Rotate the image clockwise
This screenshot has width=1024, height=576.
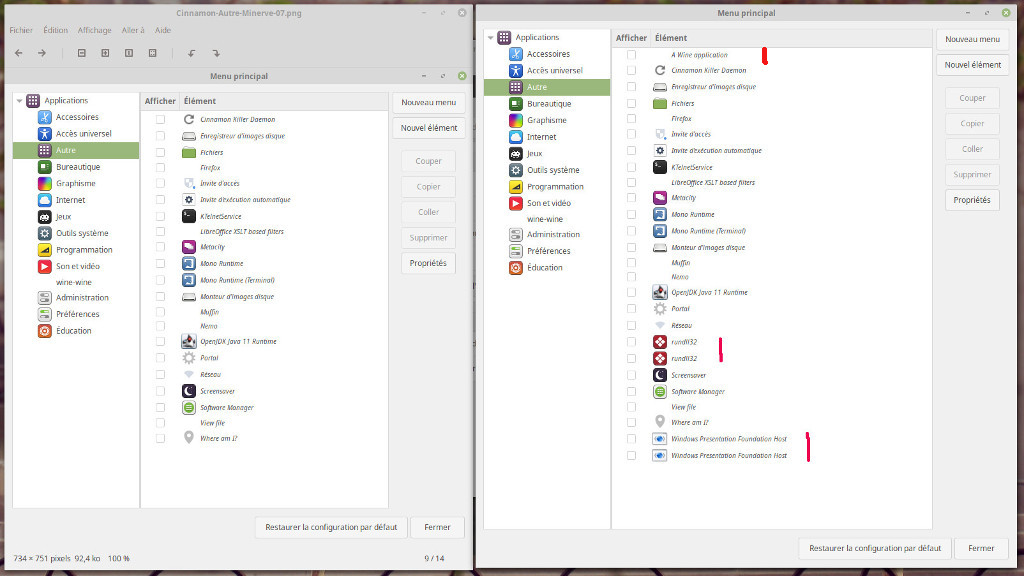(215, 53)
